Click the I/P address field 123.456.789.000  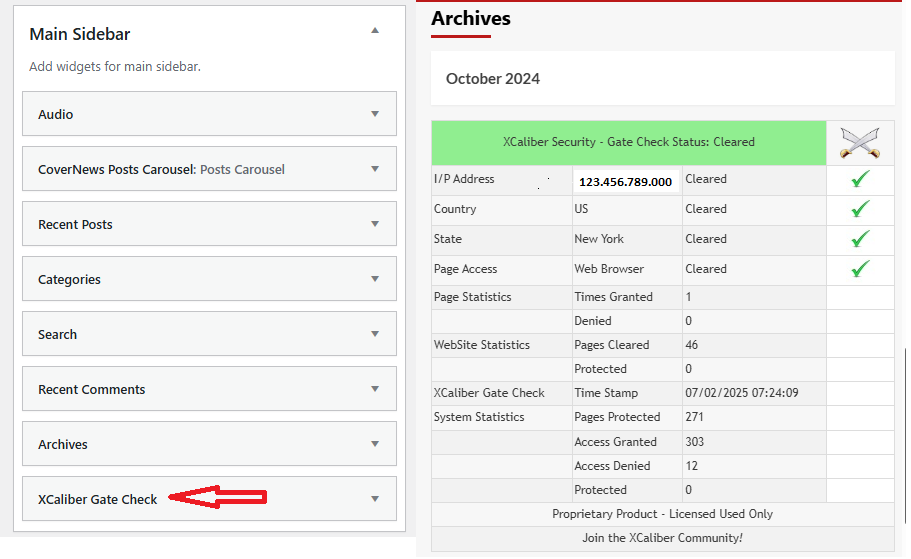[626, 182]
